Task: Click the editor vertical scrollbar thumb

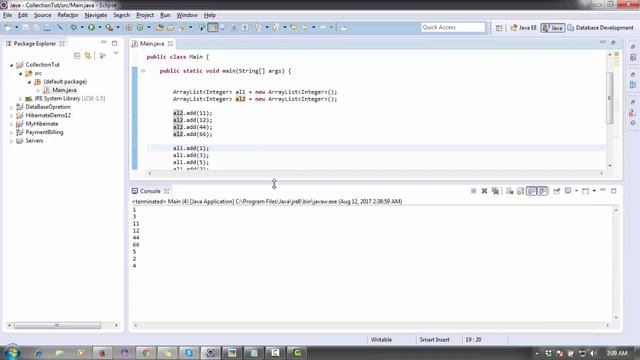Action: (x=610, y=98)
